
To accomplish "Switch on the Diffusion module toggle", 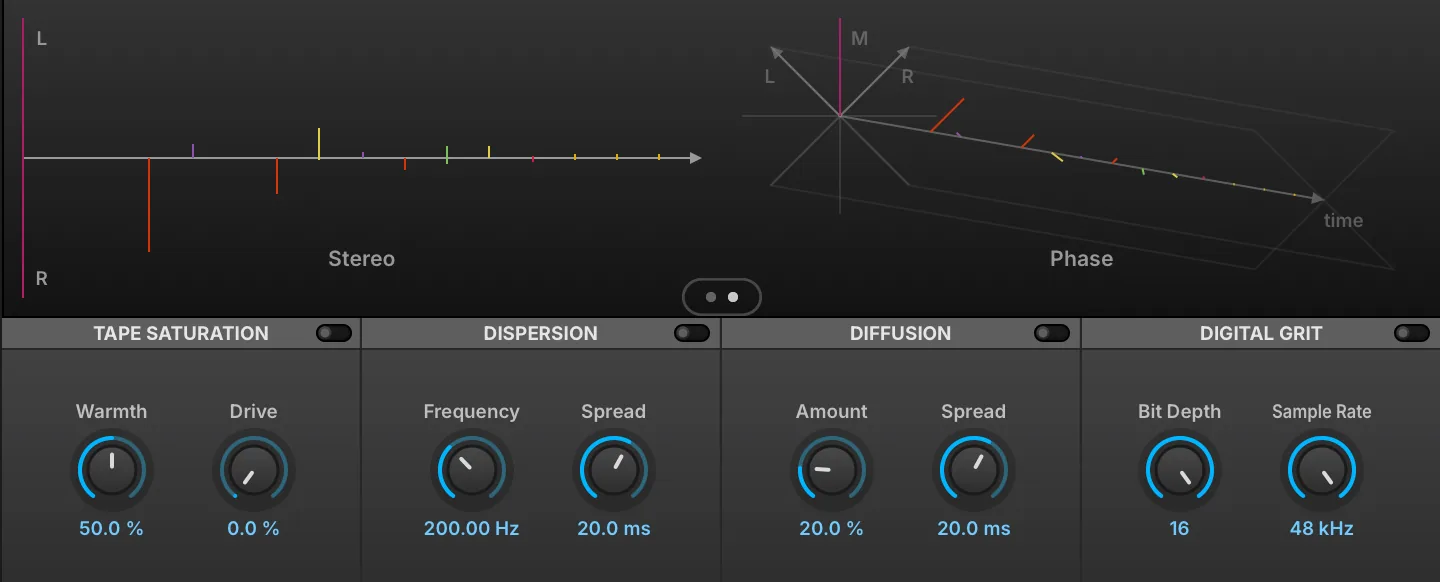I will (x=1052, y=333).
